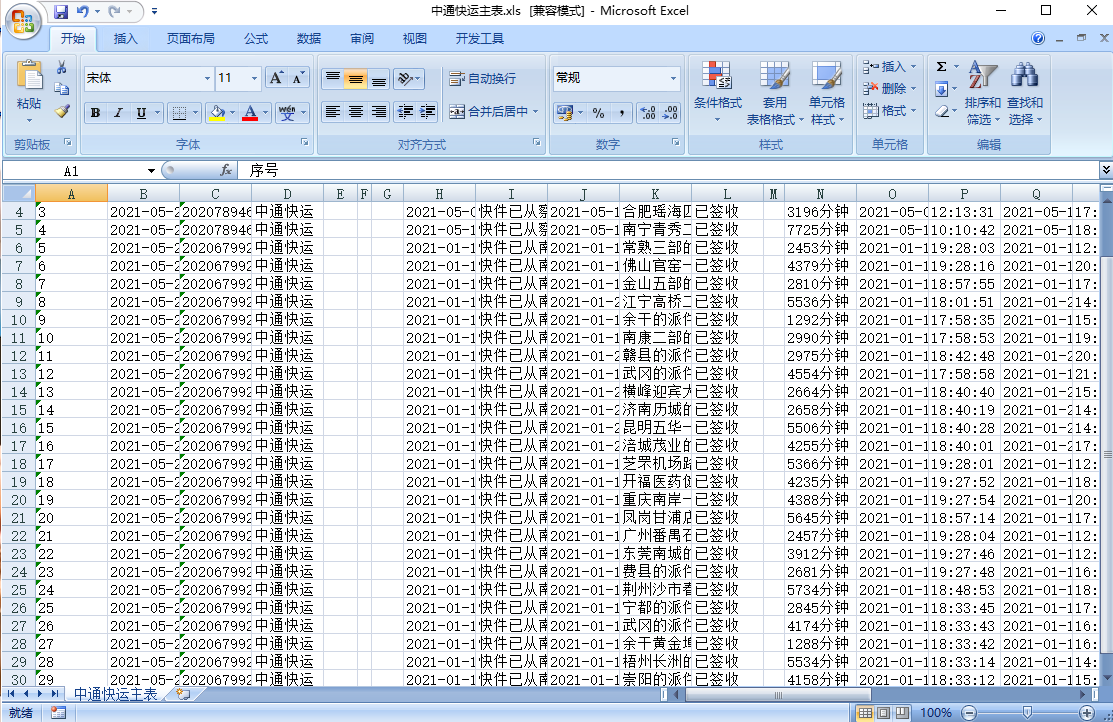Viewport: 1113px width, 722px height.
Task: Apply cell borders button
Action: pos(180,113)
